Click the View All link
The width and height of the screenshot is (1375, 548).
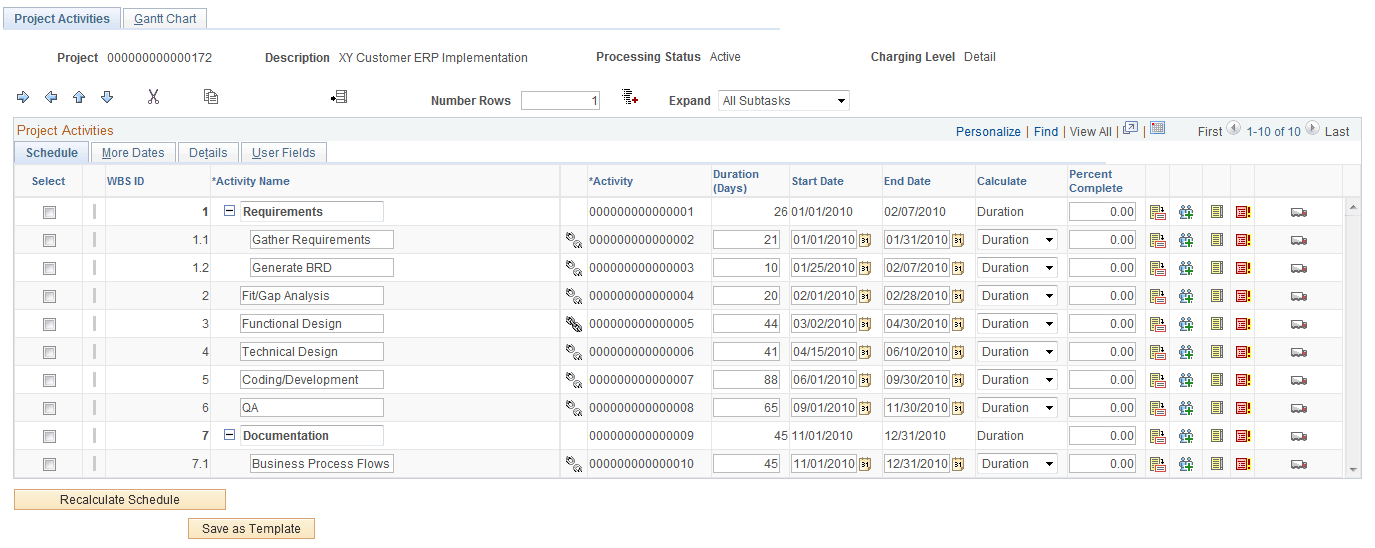coord(1090,132)
